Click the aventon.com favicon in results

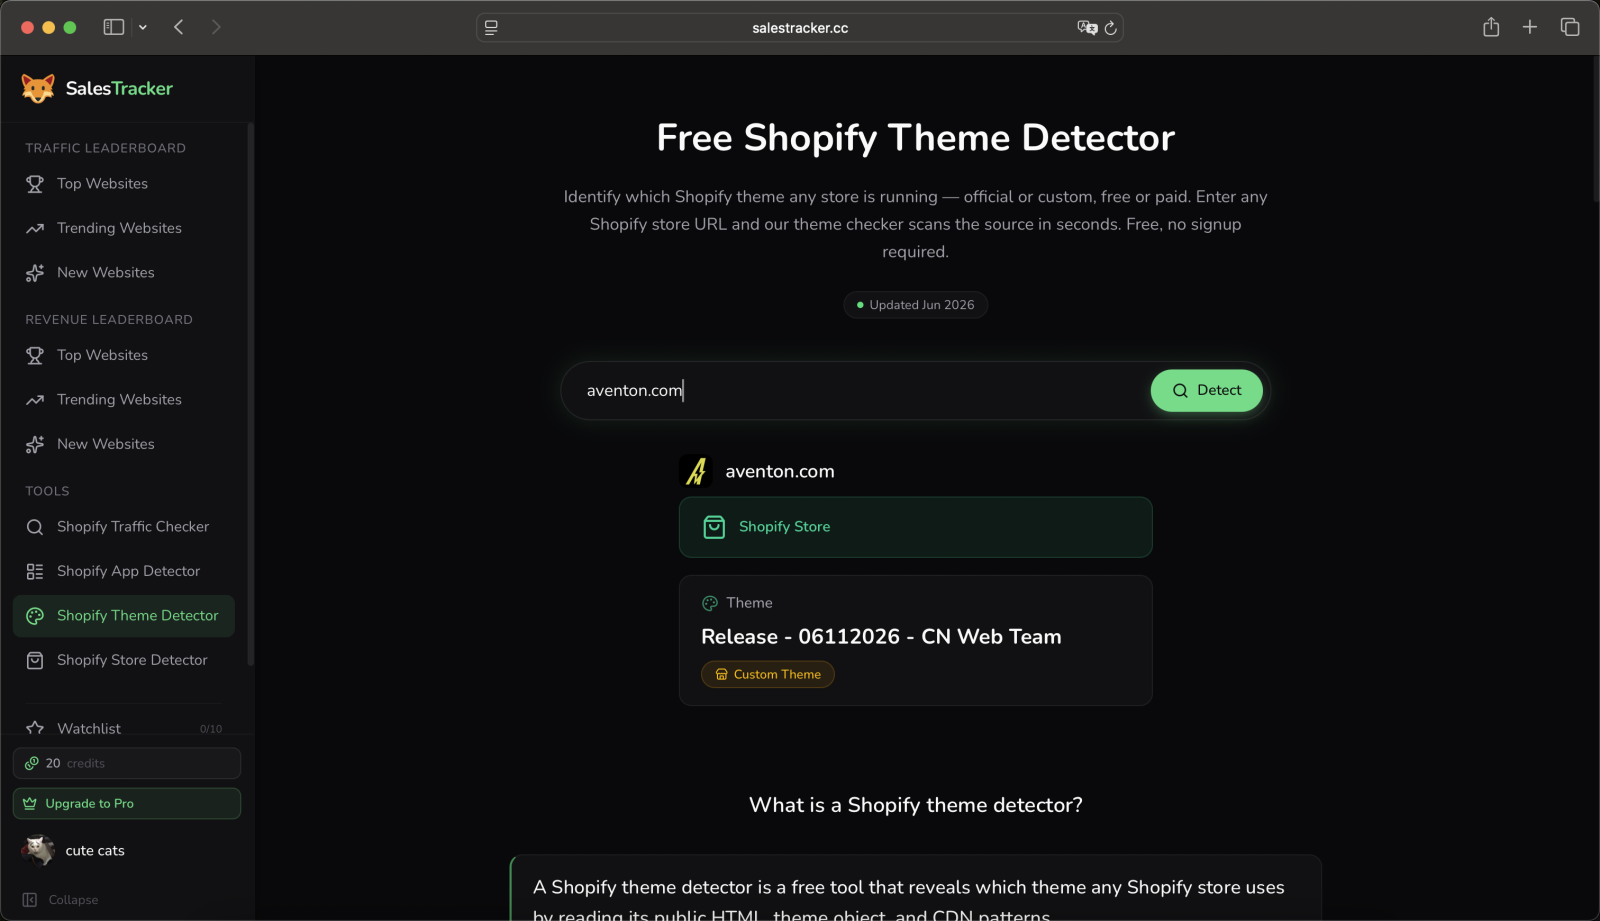pyautogui.click(x=697, y=471)
